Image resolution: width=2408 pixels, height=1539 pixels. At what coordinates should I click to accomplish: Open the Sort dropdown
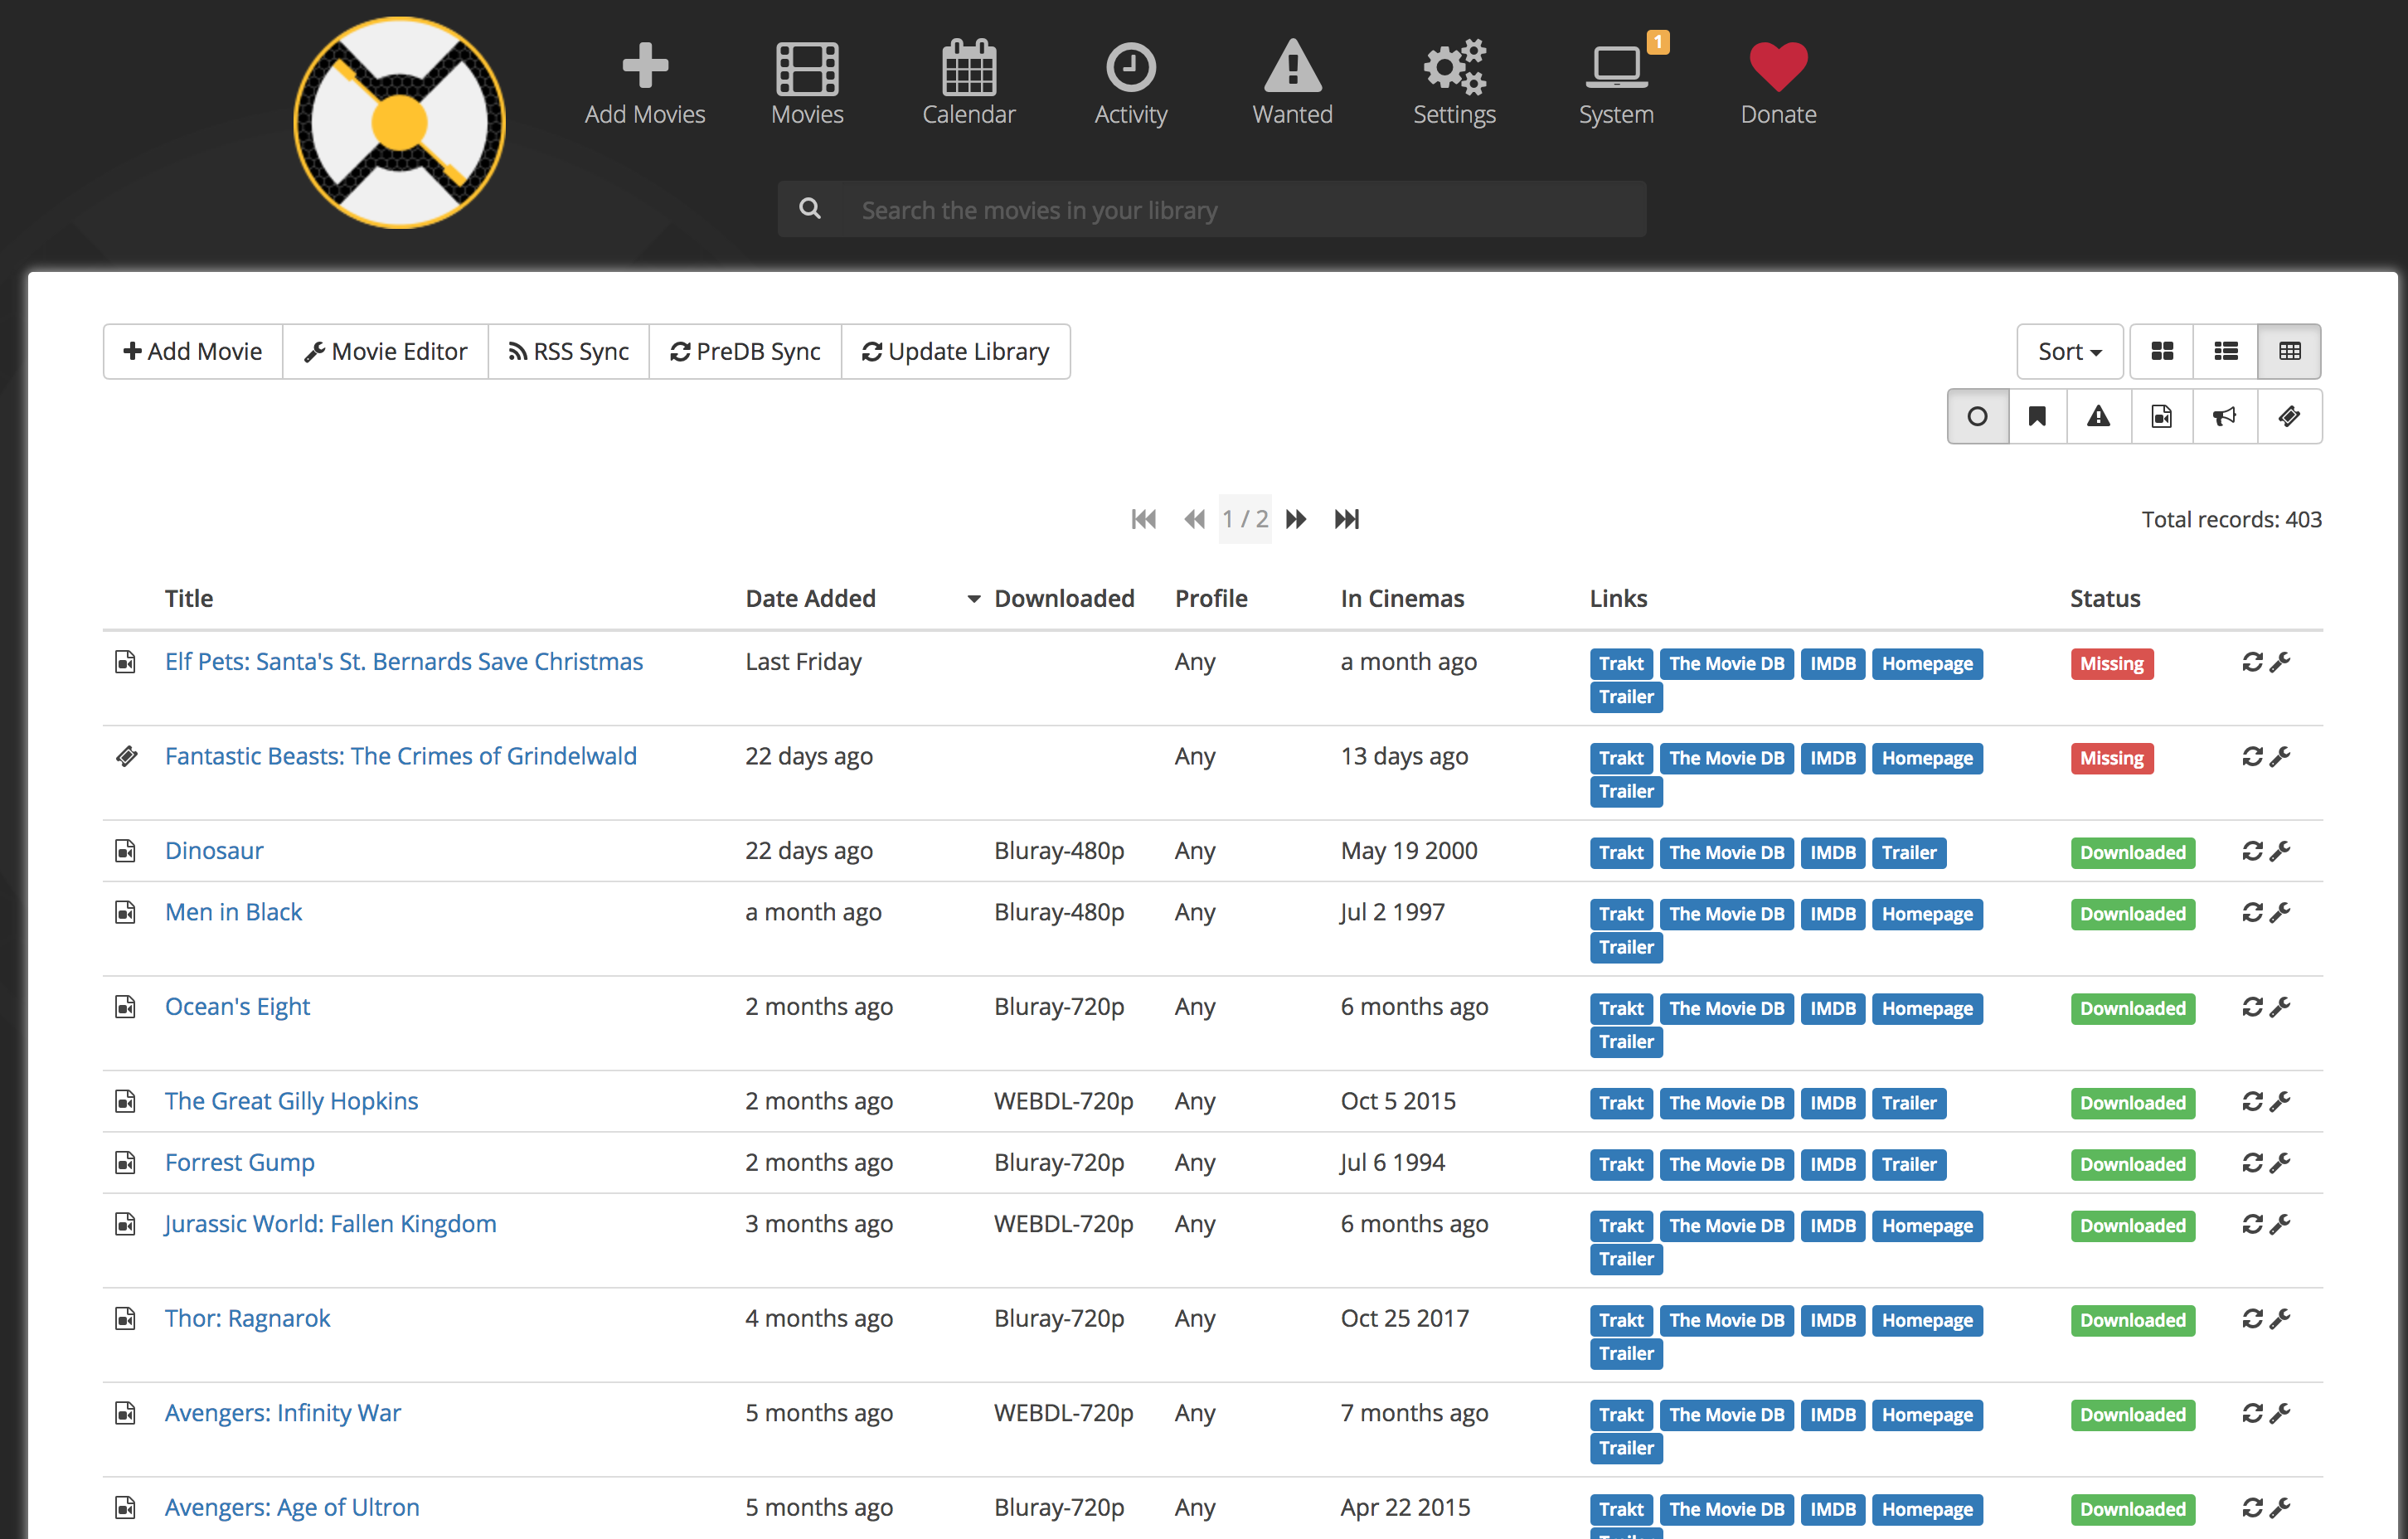point(2069,351)
